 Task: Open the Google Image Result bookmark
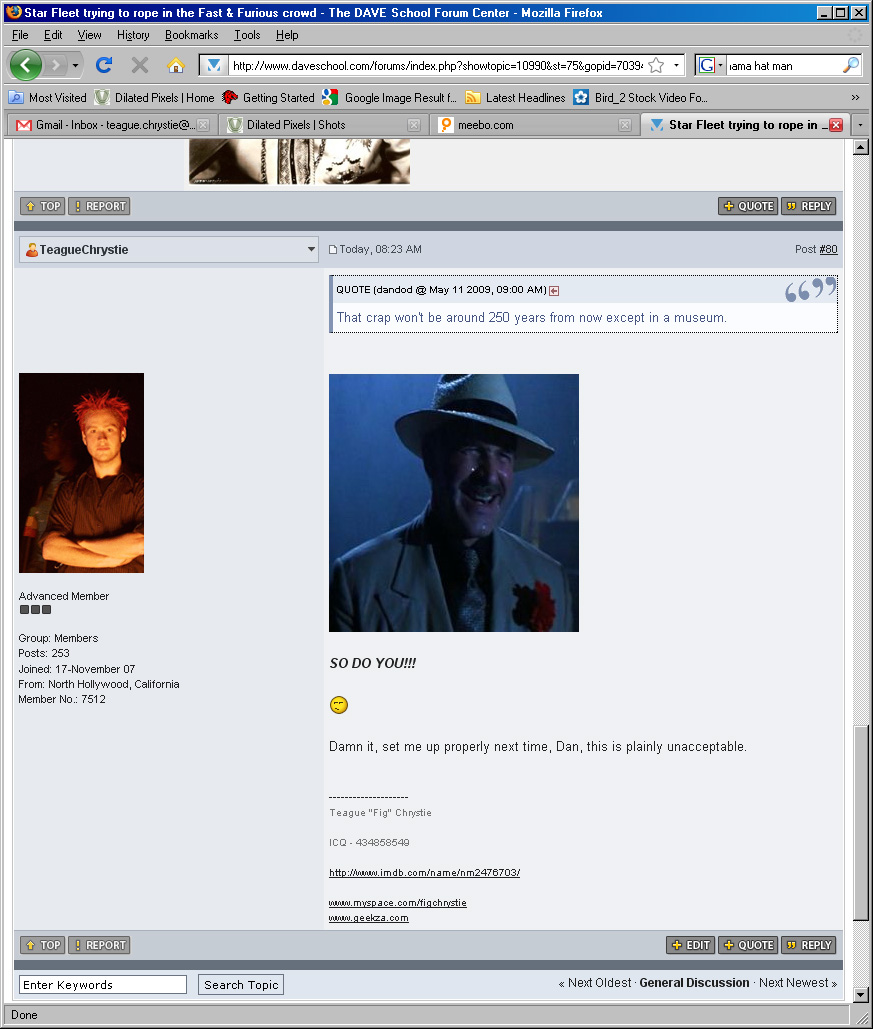coord(390,98)
